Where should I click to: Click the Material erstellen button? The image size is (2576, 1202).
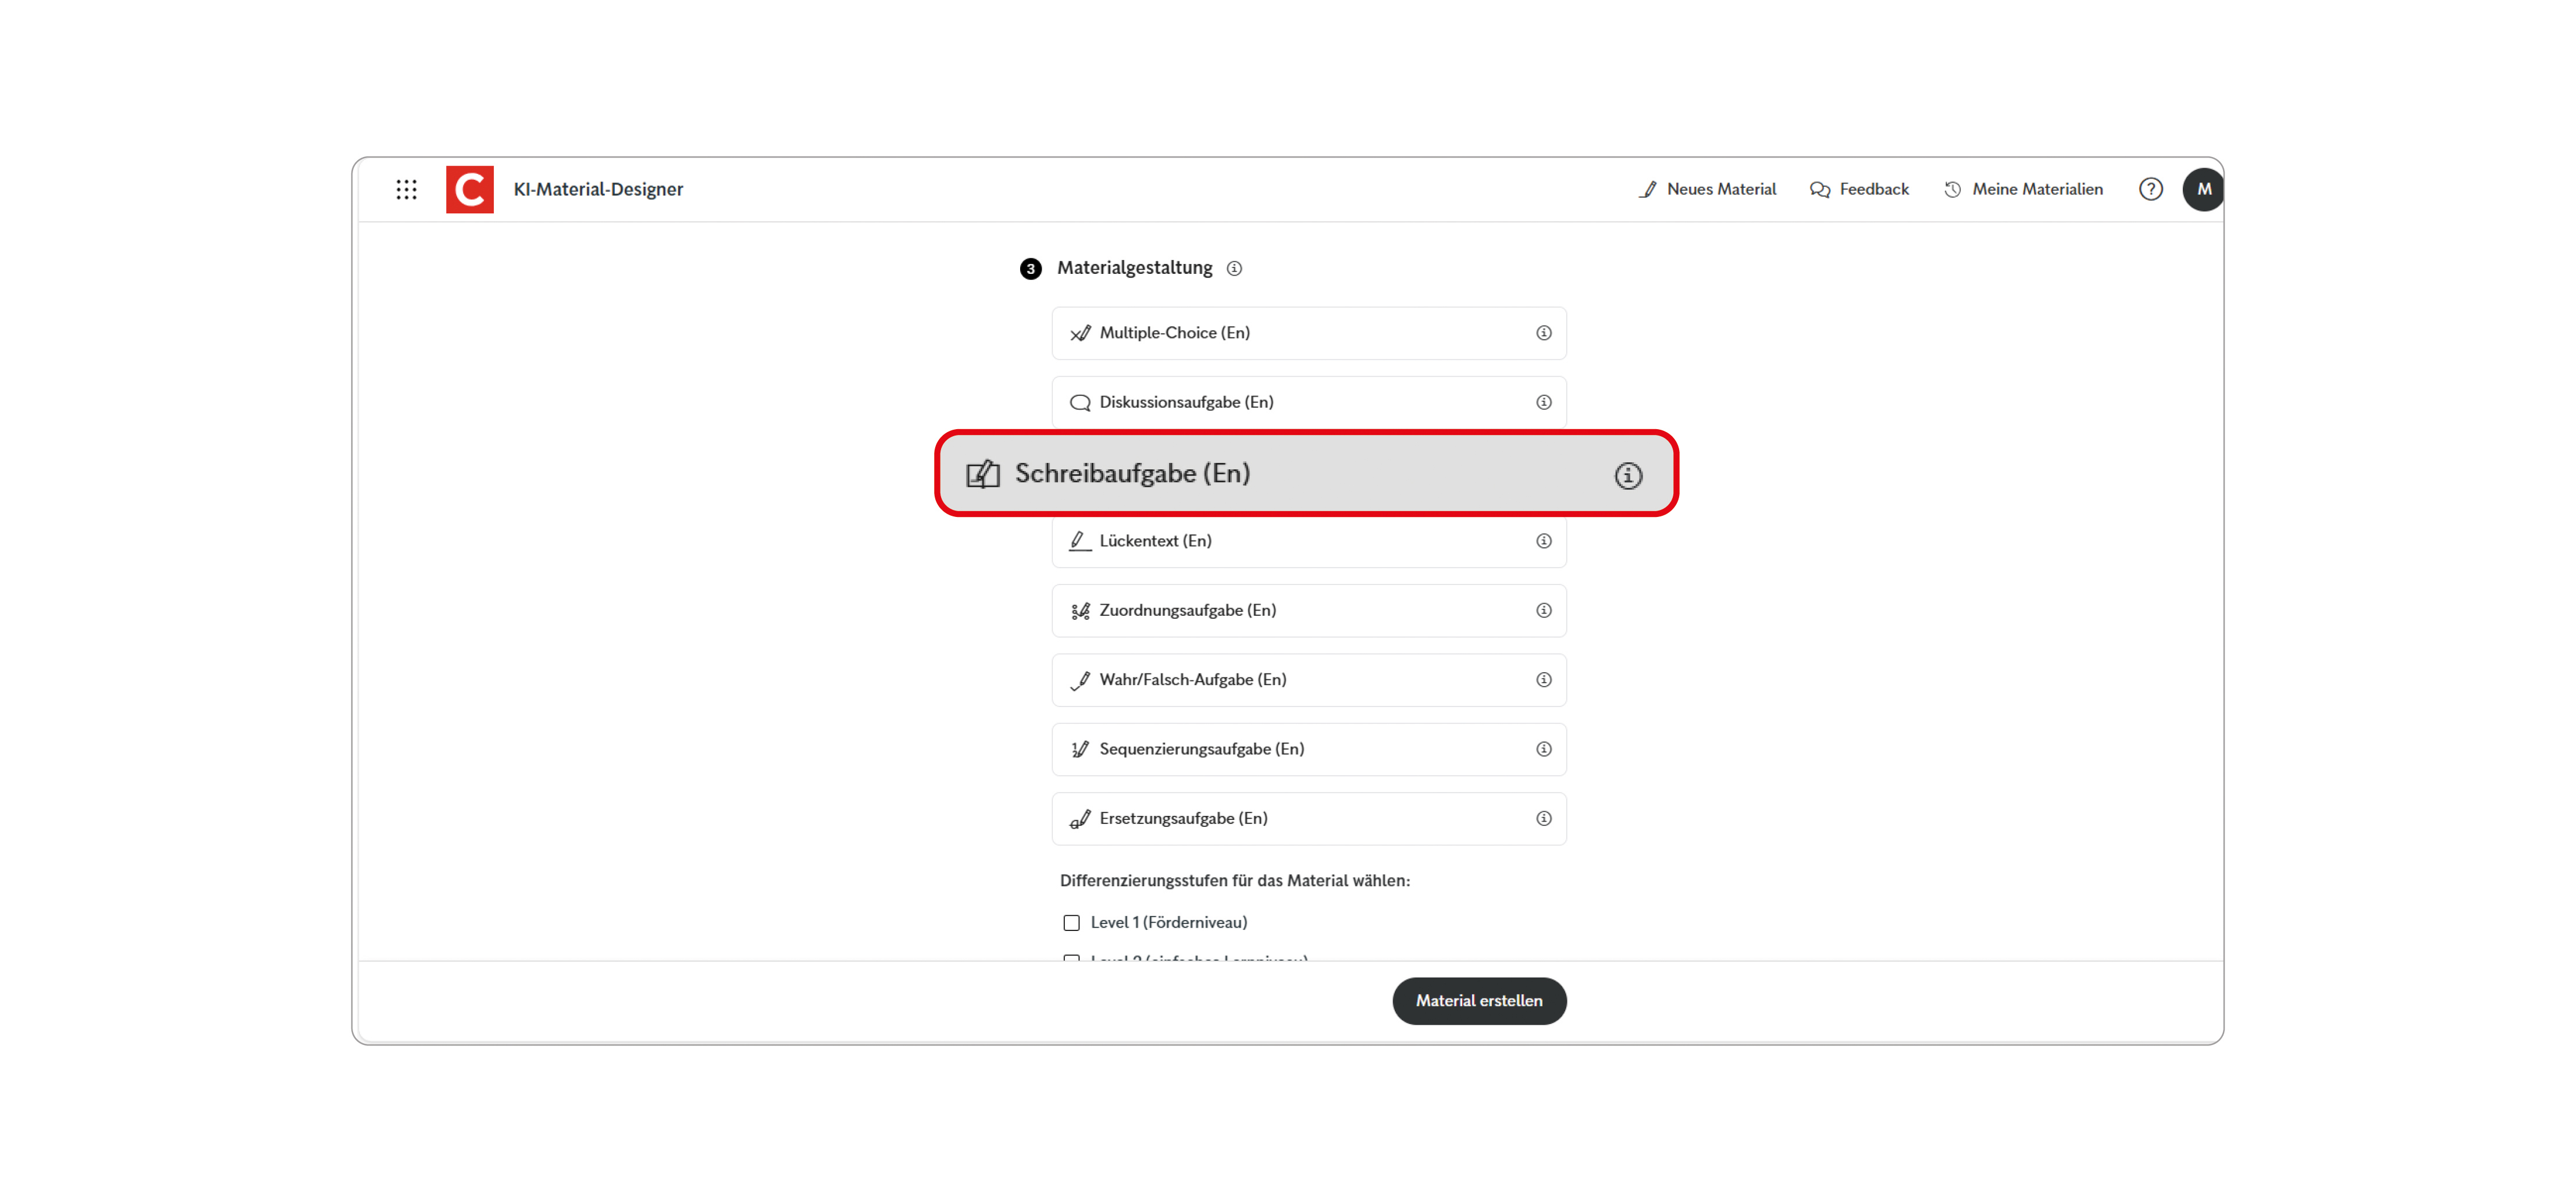click(x=1479, y=1000)
